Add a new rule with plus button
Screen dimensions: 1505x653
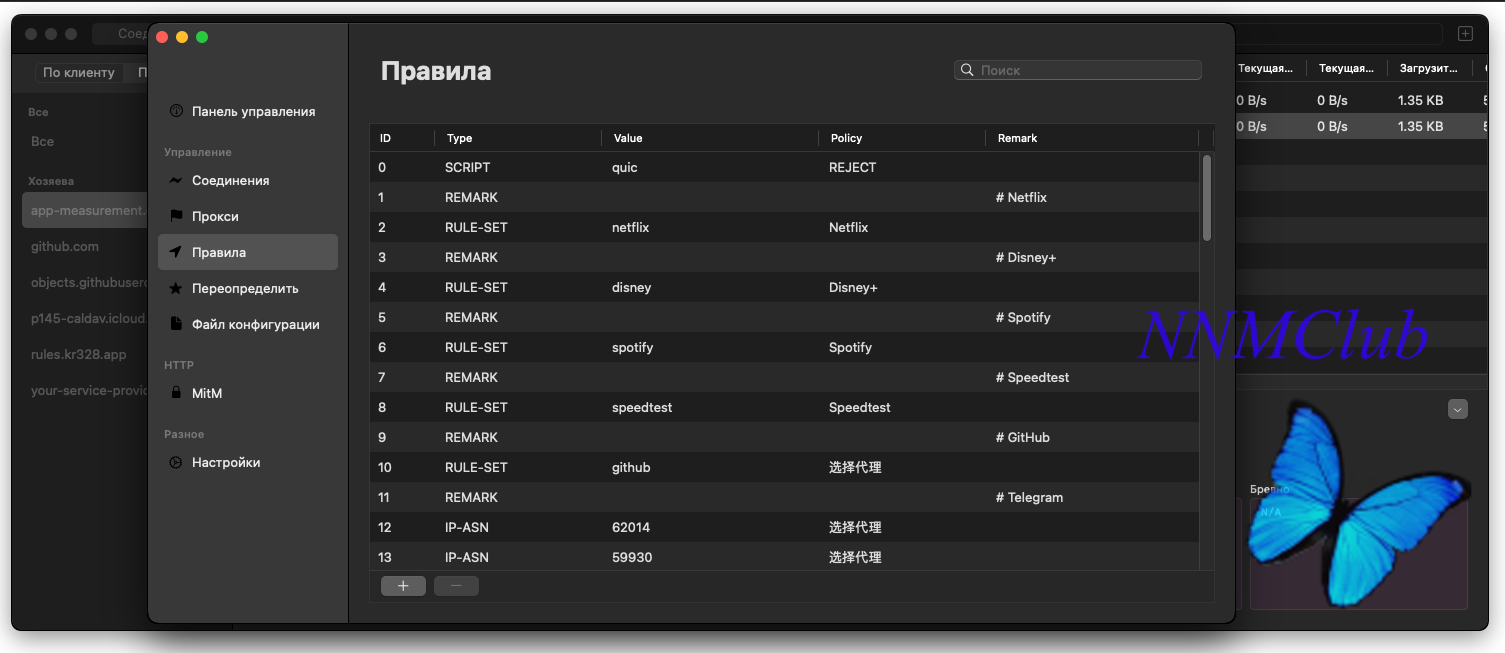click(x=403, y=586)
